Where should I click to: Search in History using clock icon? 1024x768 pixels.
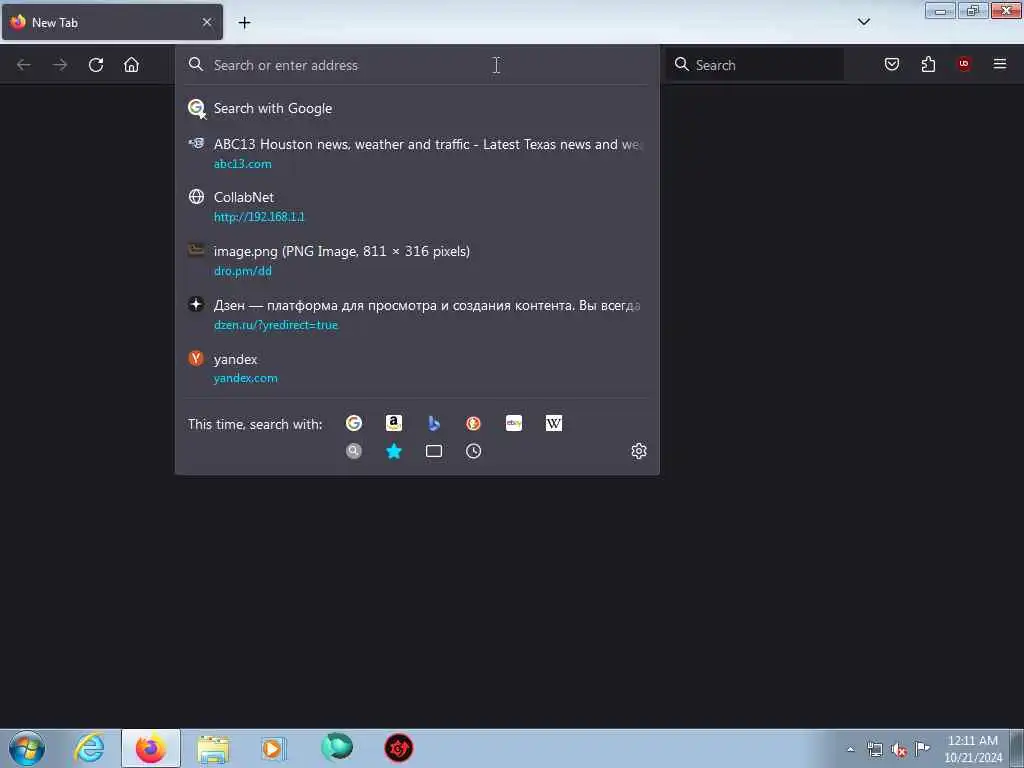pos(473,451)
